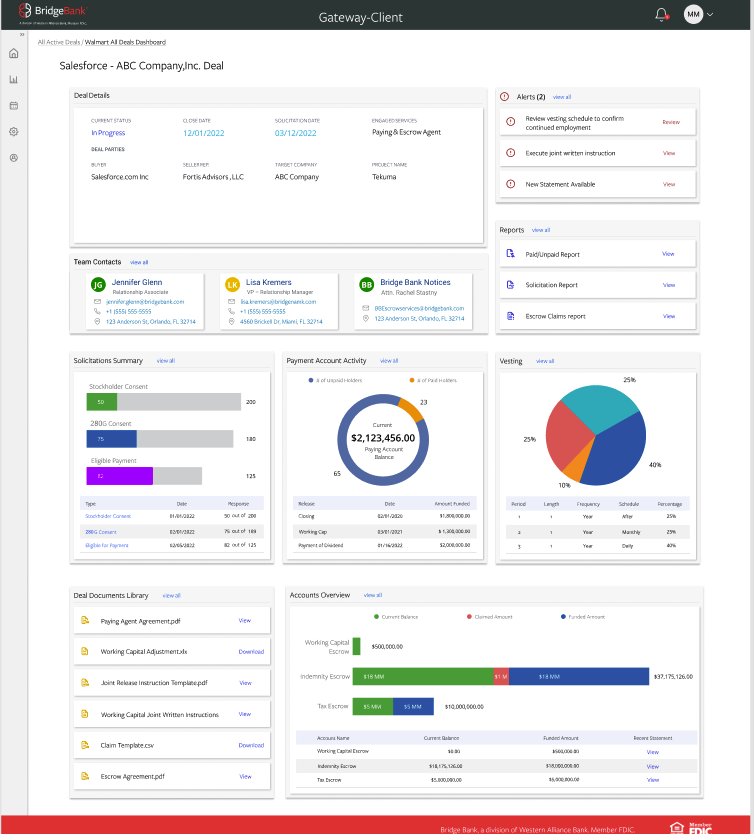The width and height of the screenshot is (754, 834).
Task: Click the blue 280G Consent progress bar
Action: [112, 439]
